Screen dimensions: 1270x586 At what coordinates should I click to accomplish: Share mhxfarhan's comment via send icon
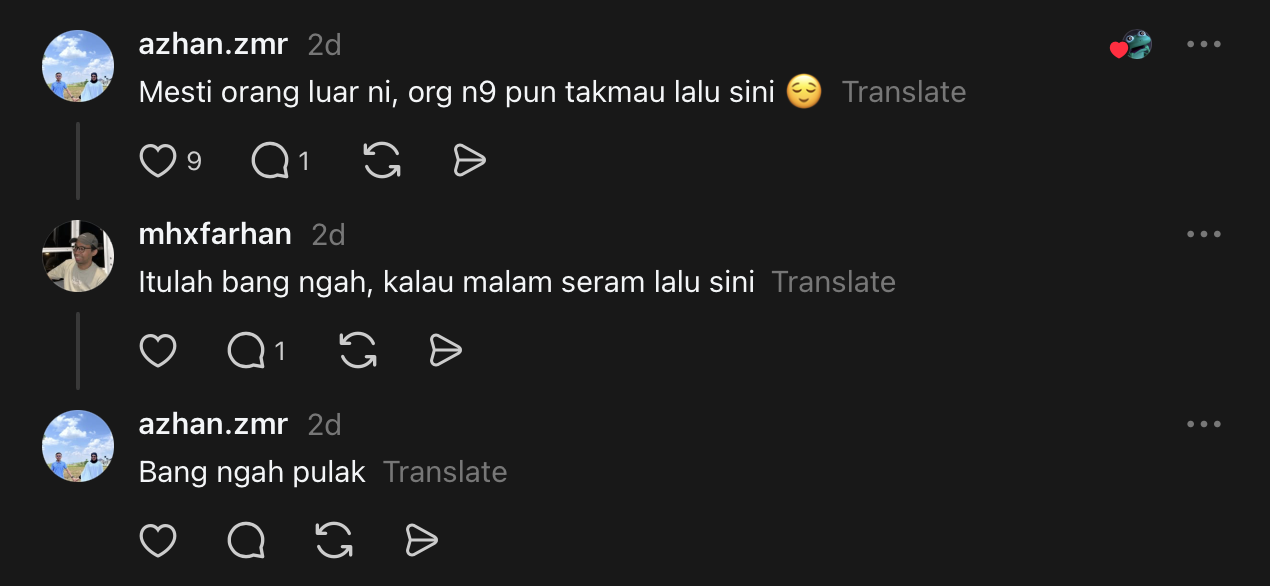(x=445, y=351)
